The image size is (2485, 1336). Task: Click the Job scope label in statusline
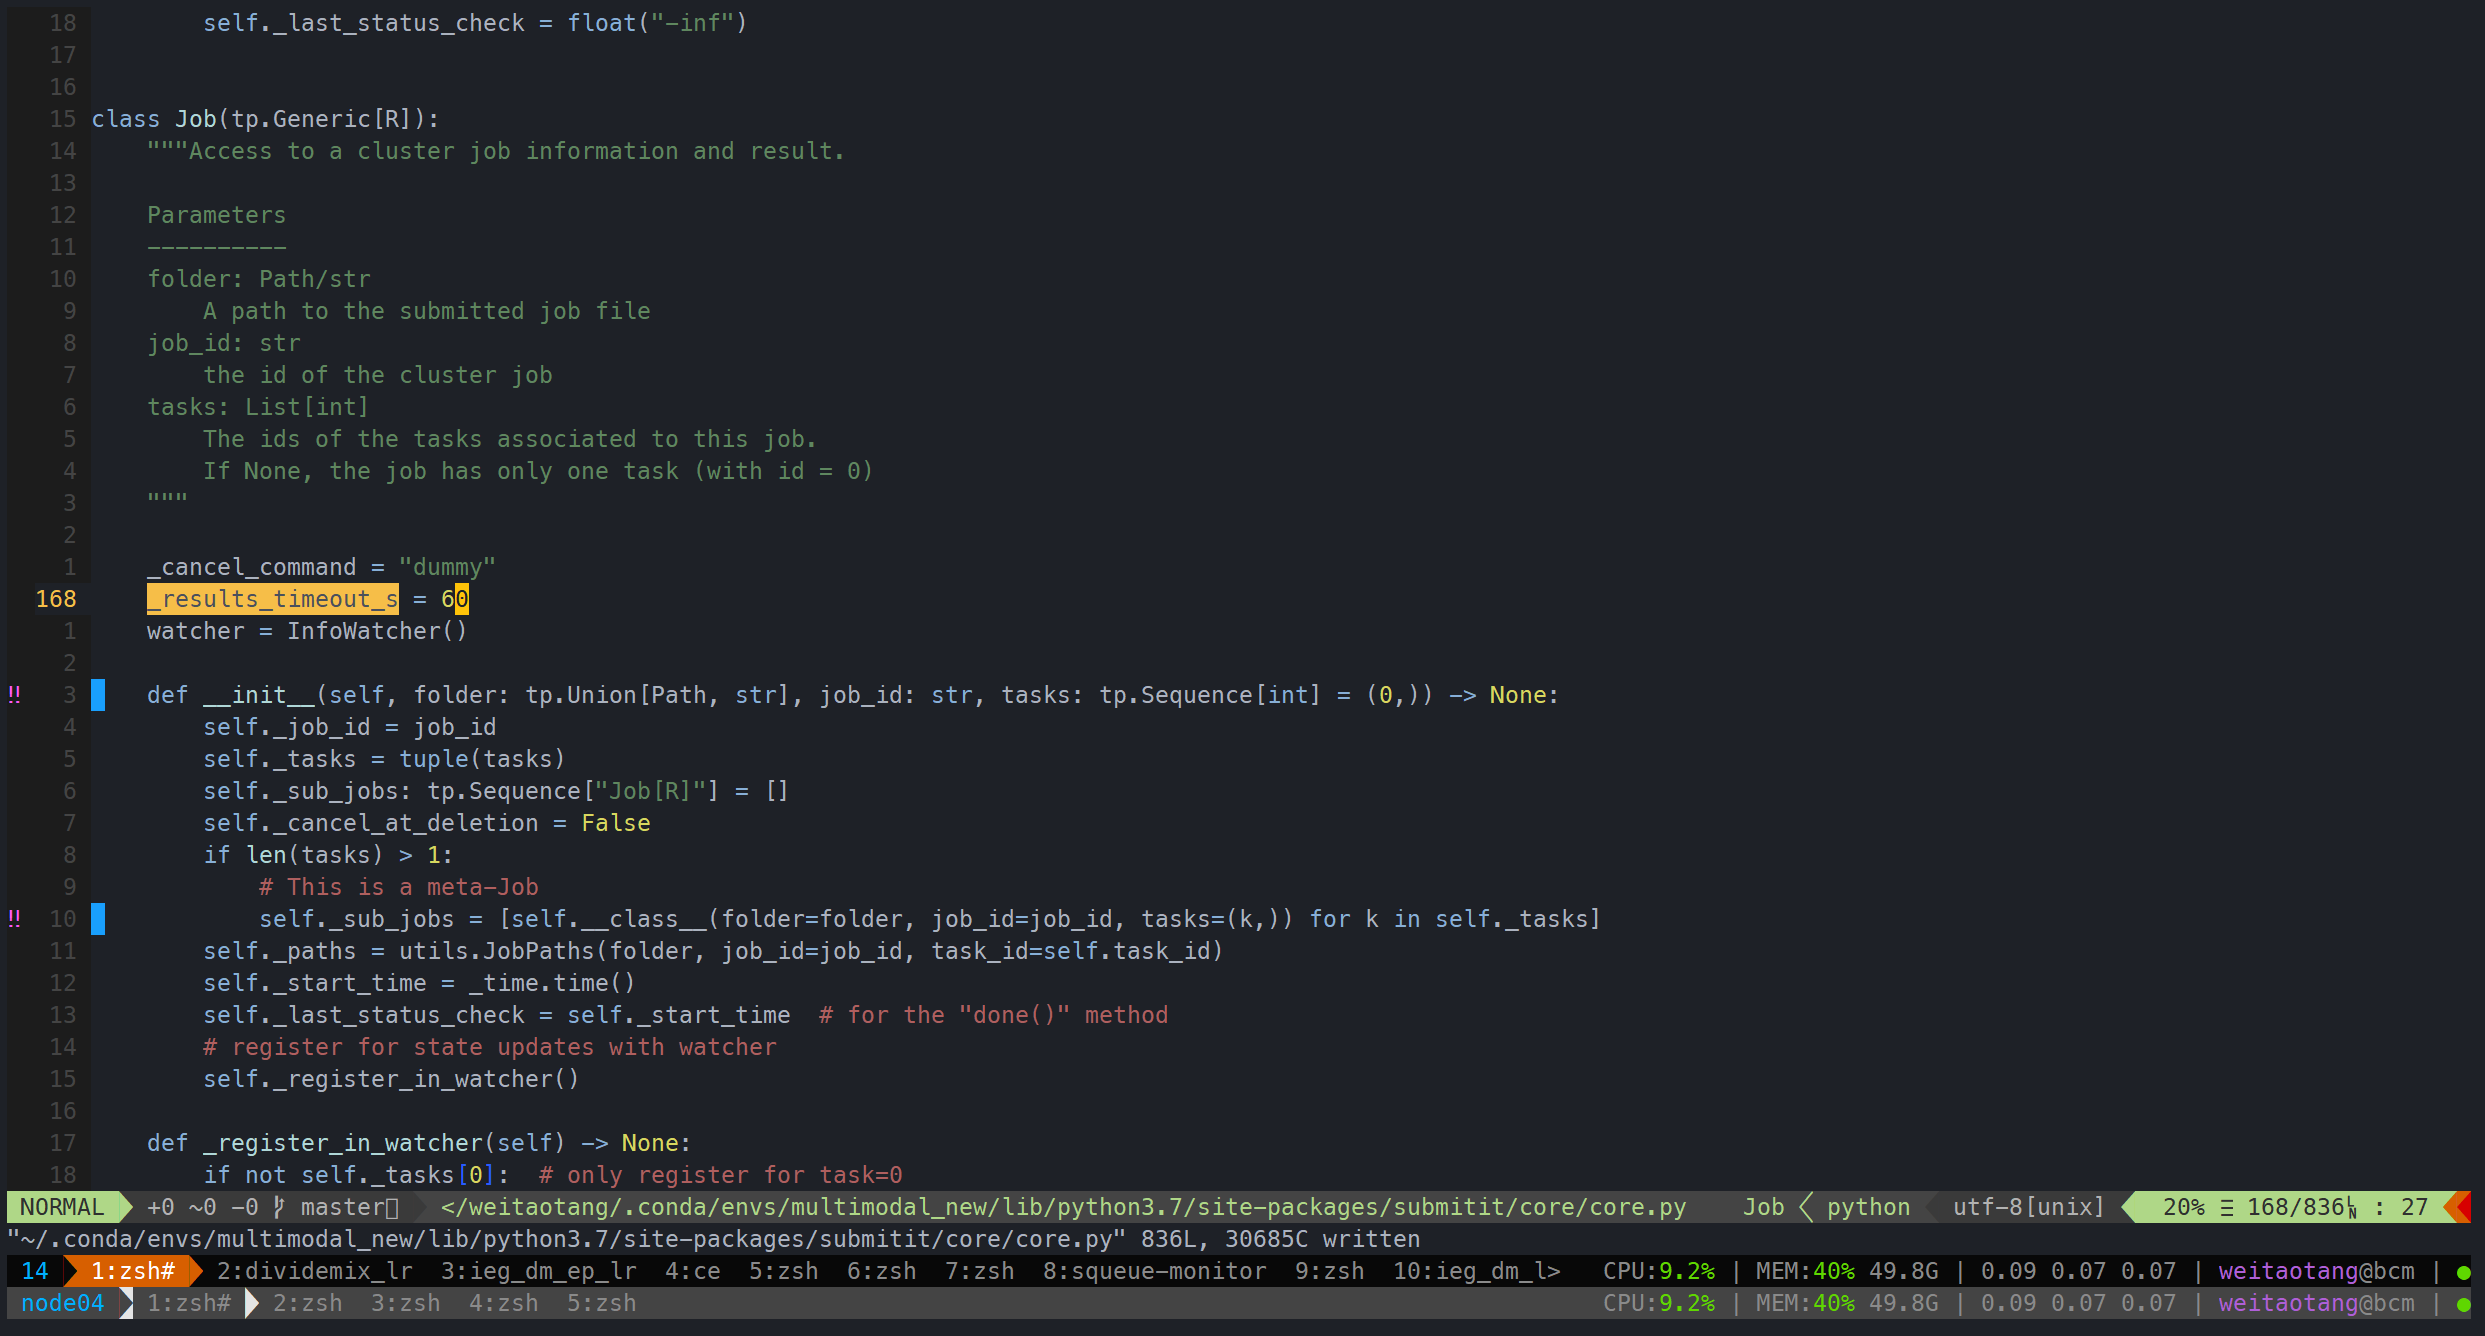[1764, 1207]
